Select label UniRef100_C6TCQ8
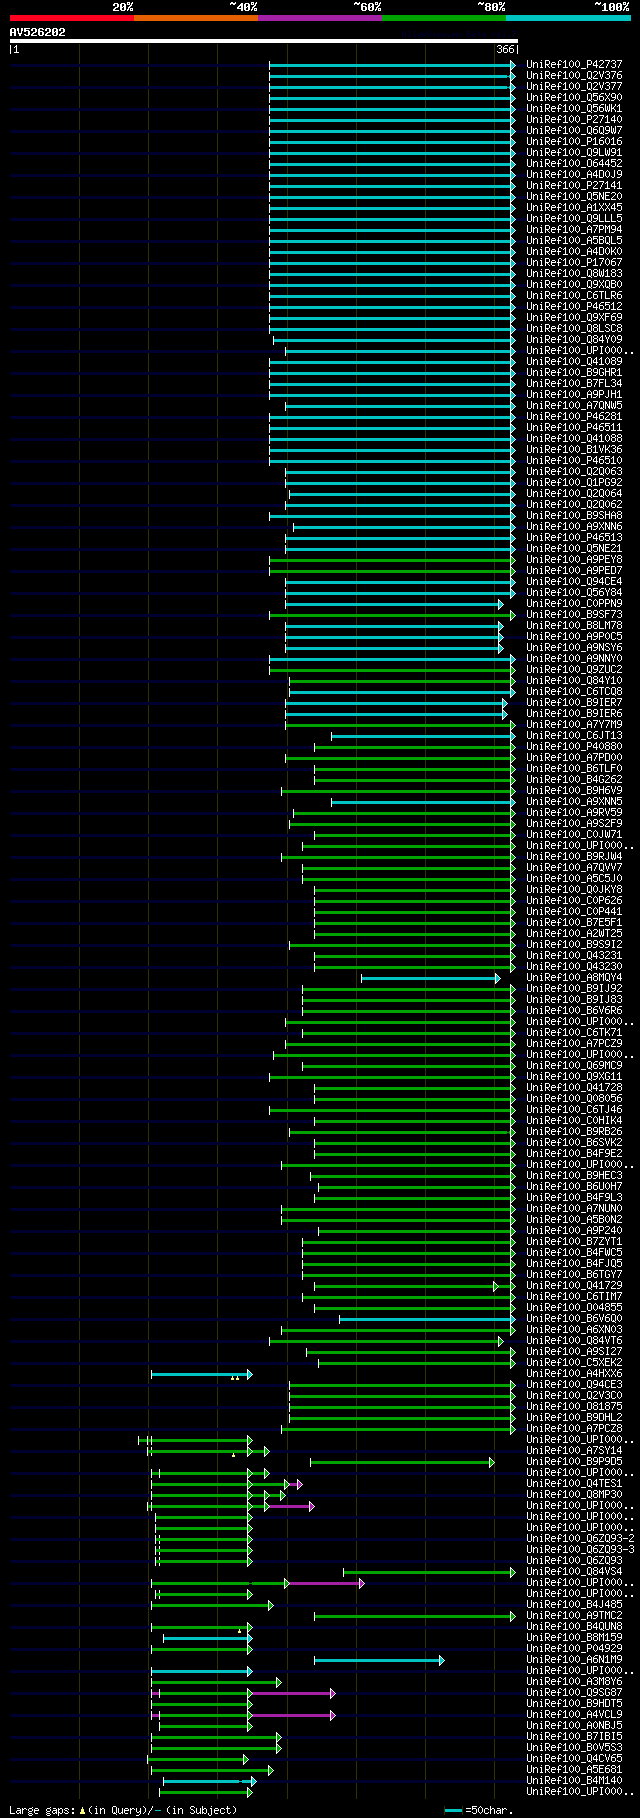640x1818 pixels. pyautogui.click(x=574, y=692)
